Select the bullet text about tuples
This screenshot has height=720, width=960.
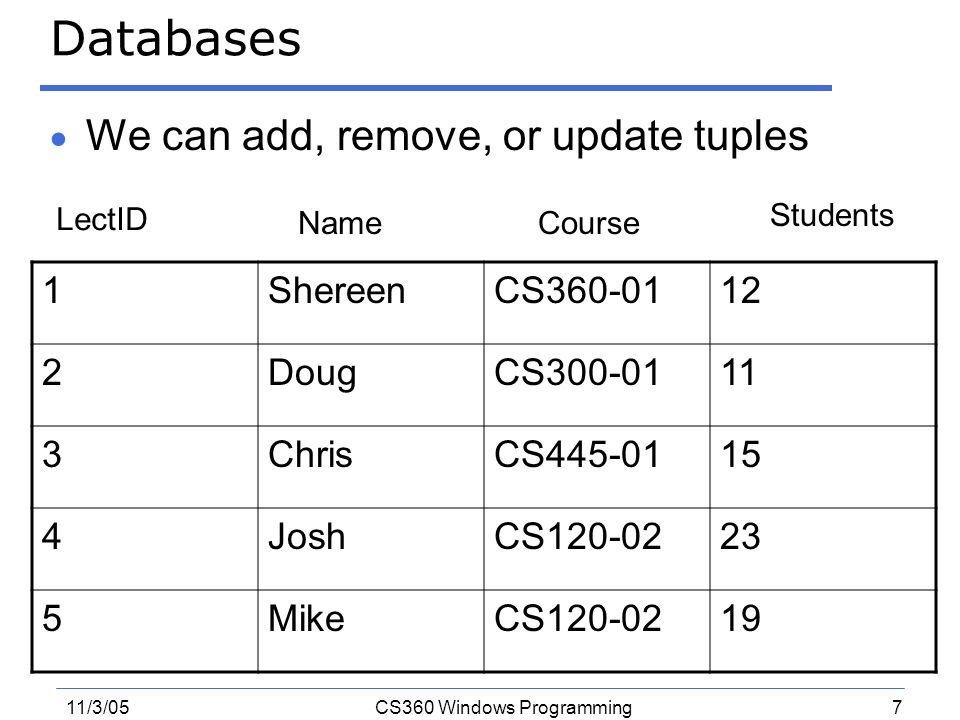[x=447, y=136]
